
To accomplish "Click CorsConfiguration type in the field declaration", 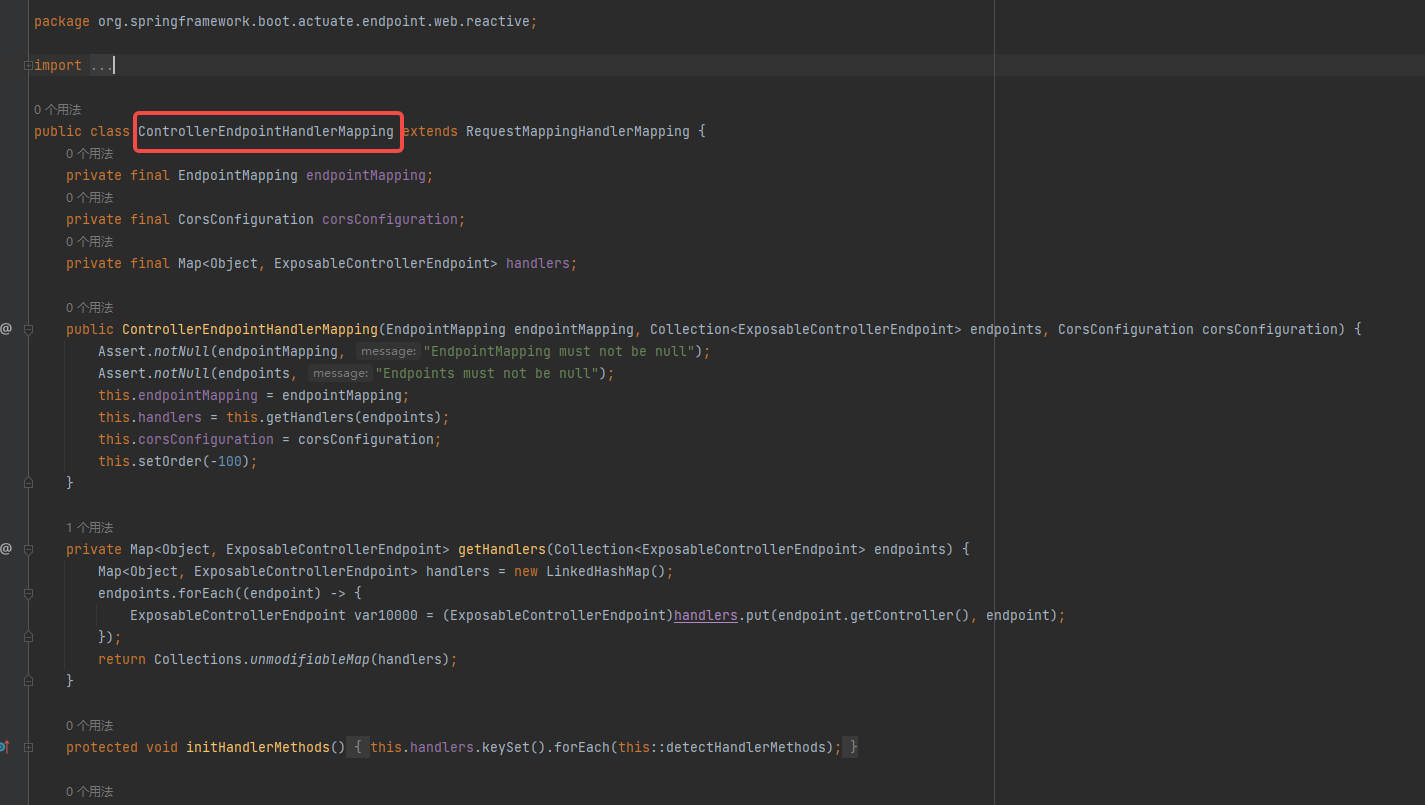I will [x=246, y=219].
